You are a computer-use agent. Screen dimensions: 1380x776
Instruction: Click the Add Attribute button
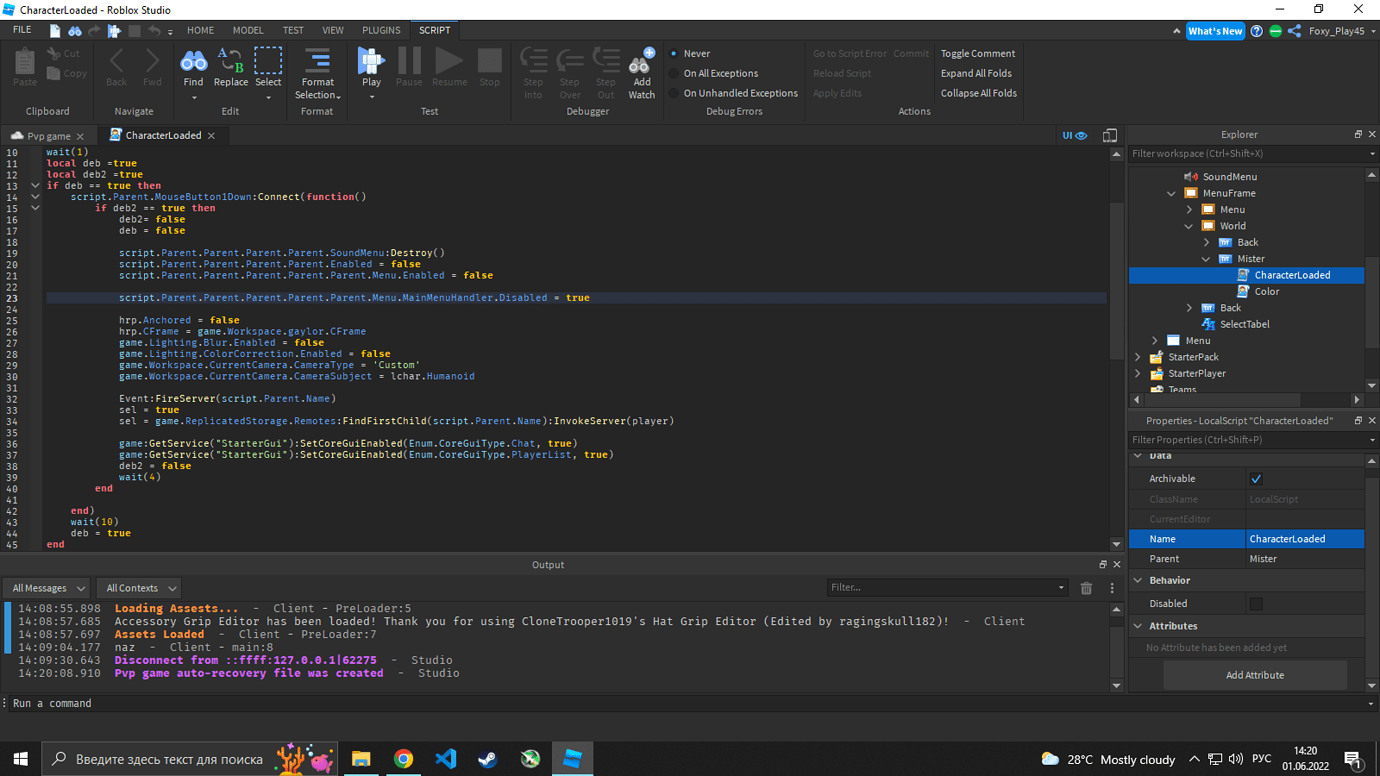(1254, 675)
